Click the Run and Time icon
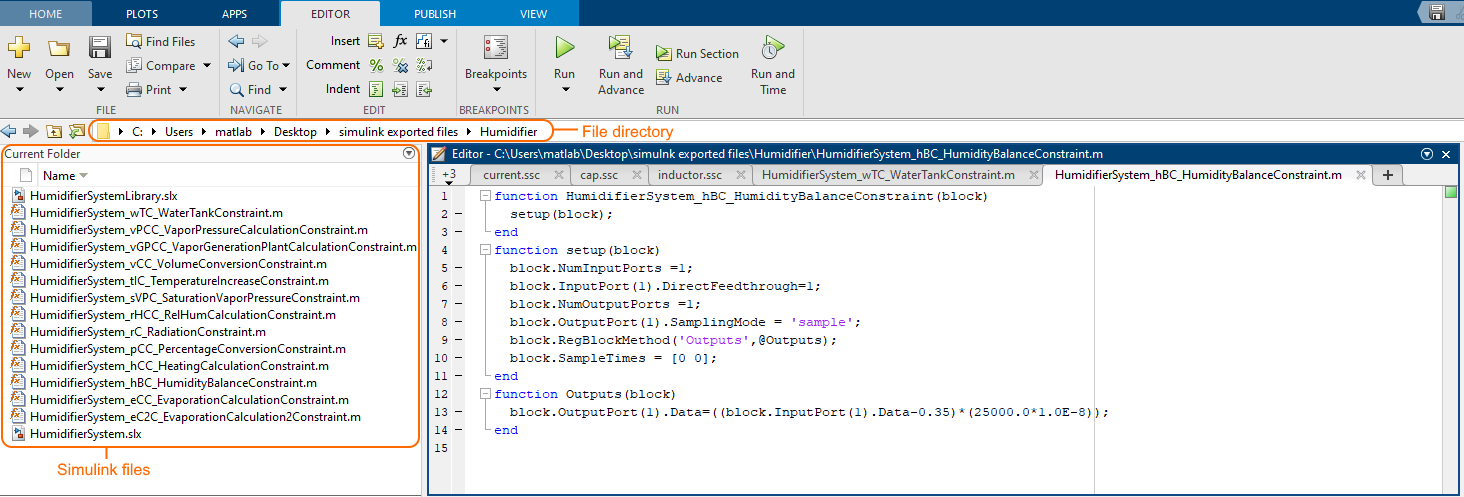Image resolution: width=1464 pixels, height=497 pixels. 772,48
